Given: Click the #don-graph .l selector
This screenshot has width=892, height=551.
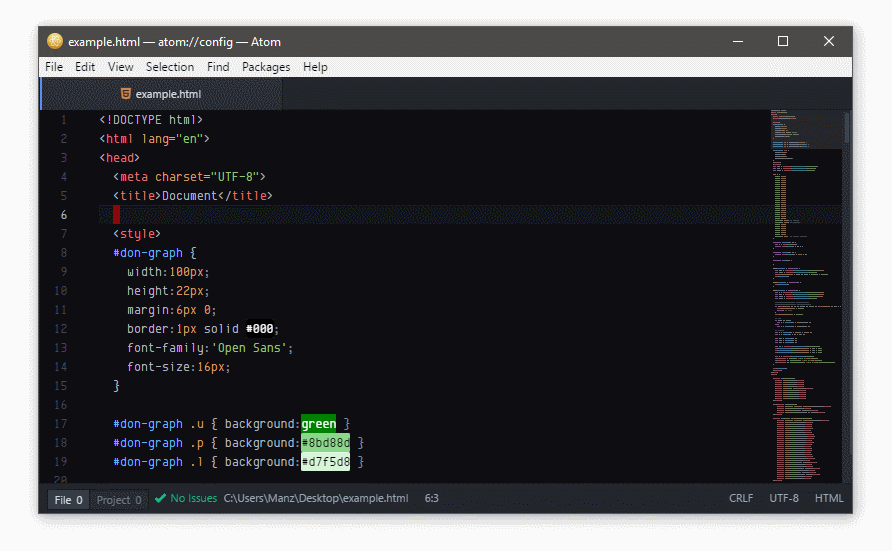Looking at the screenshot, I should pyautogui.click(x=158, y=462).
